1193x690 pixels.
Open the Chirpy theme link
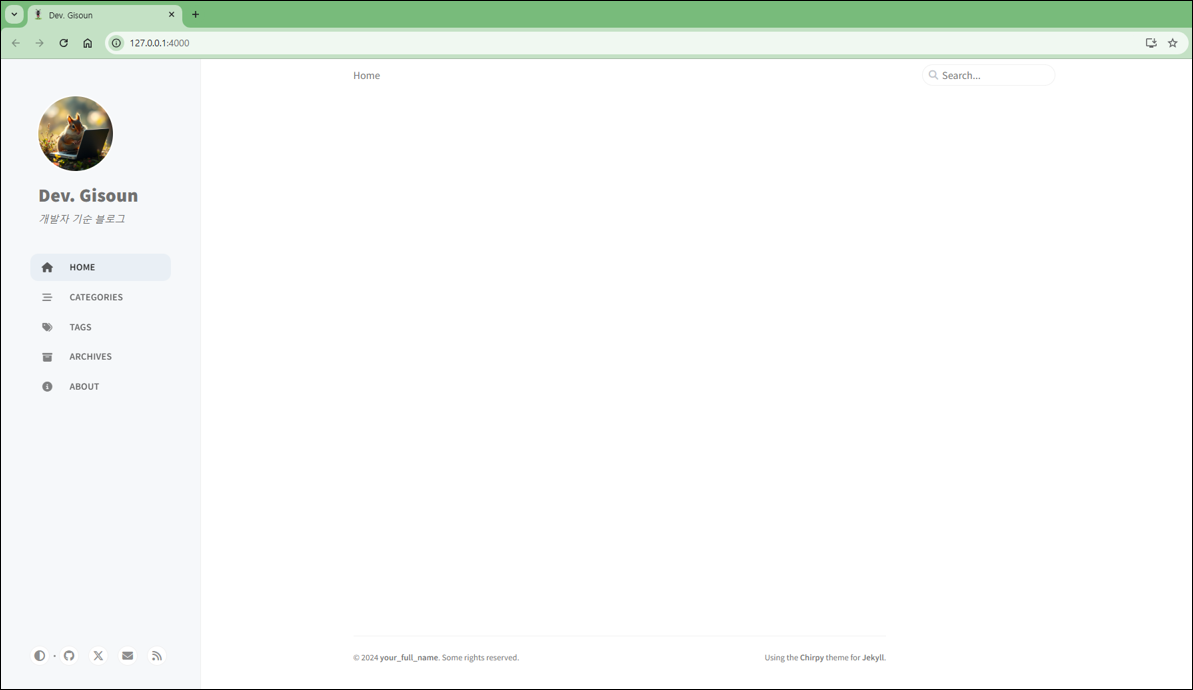pos(812,658)
